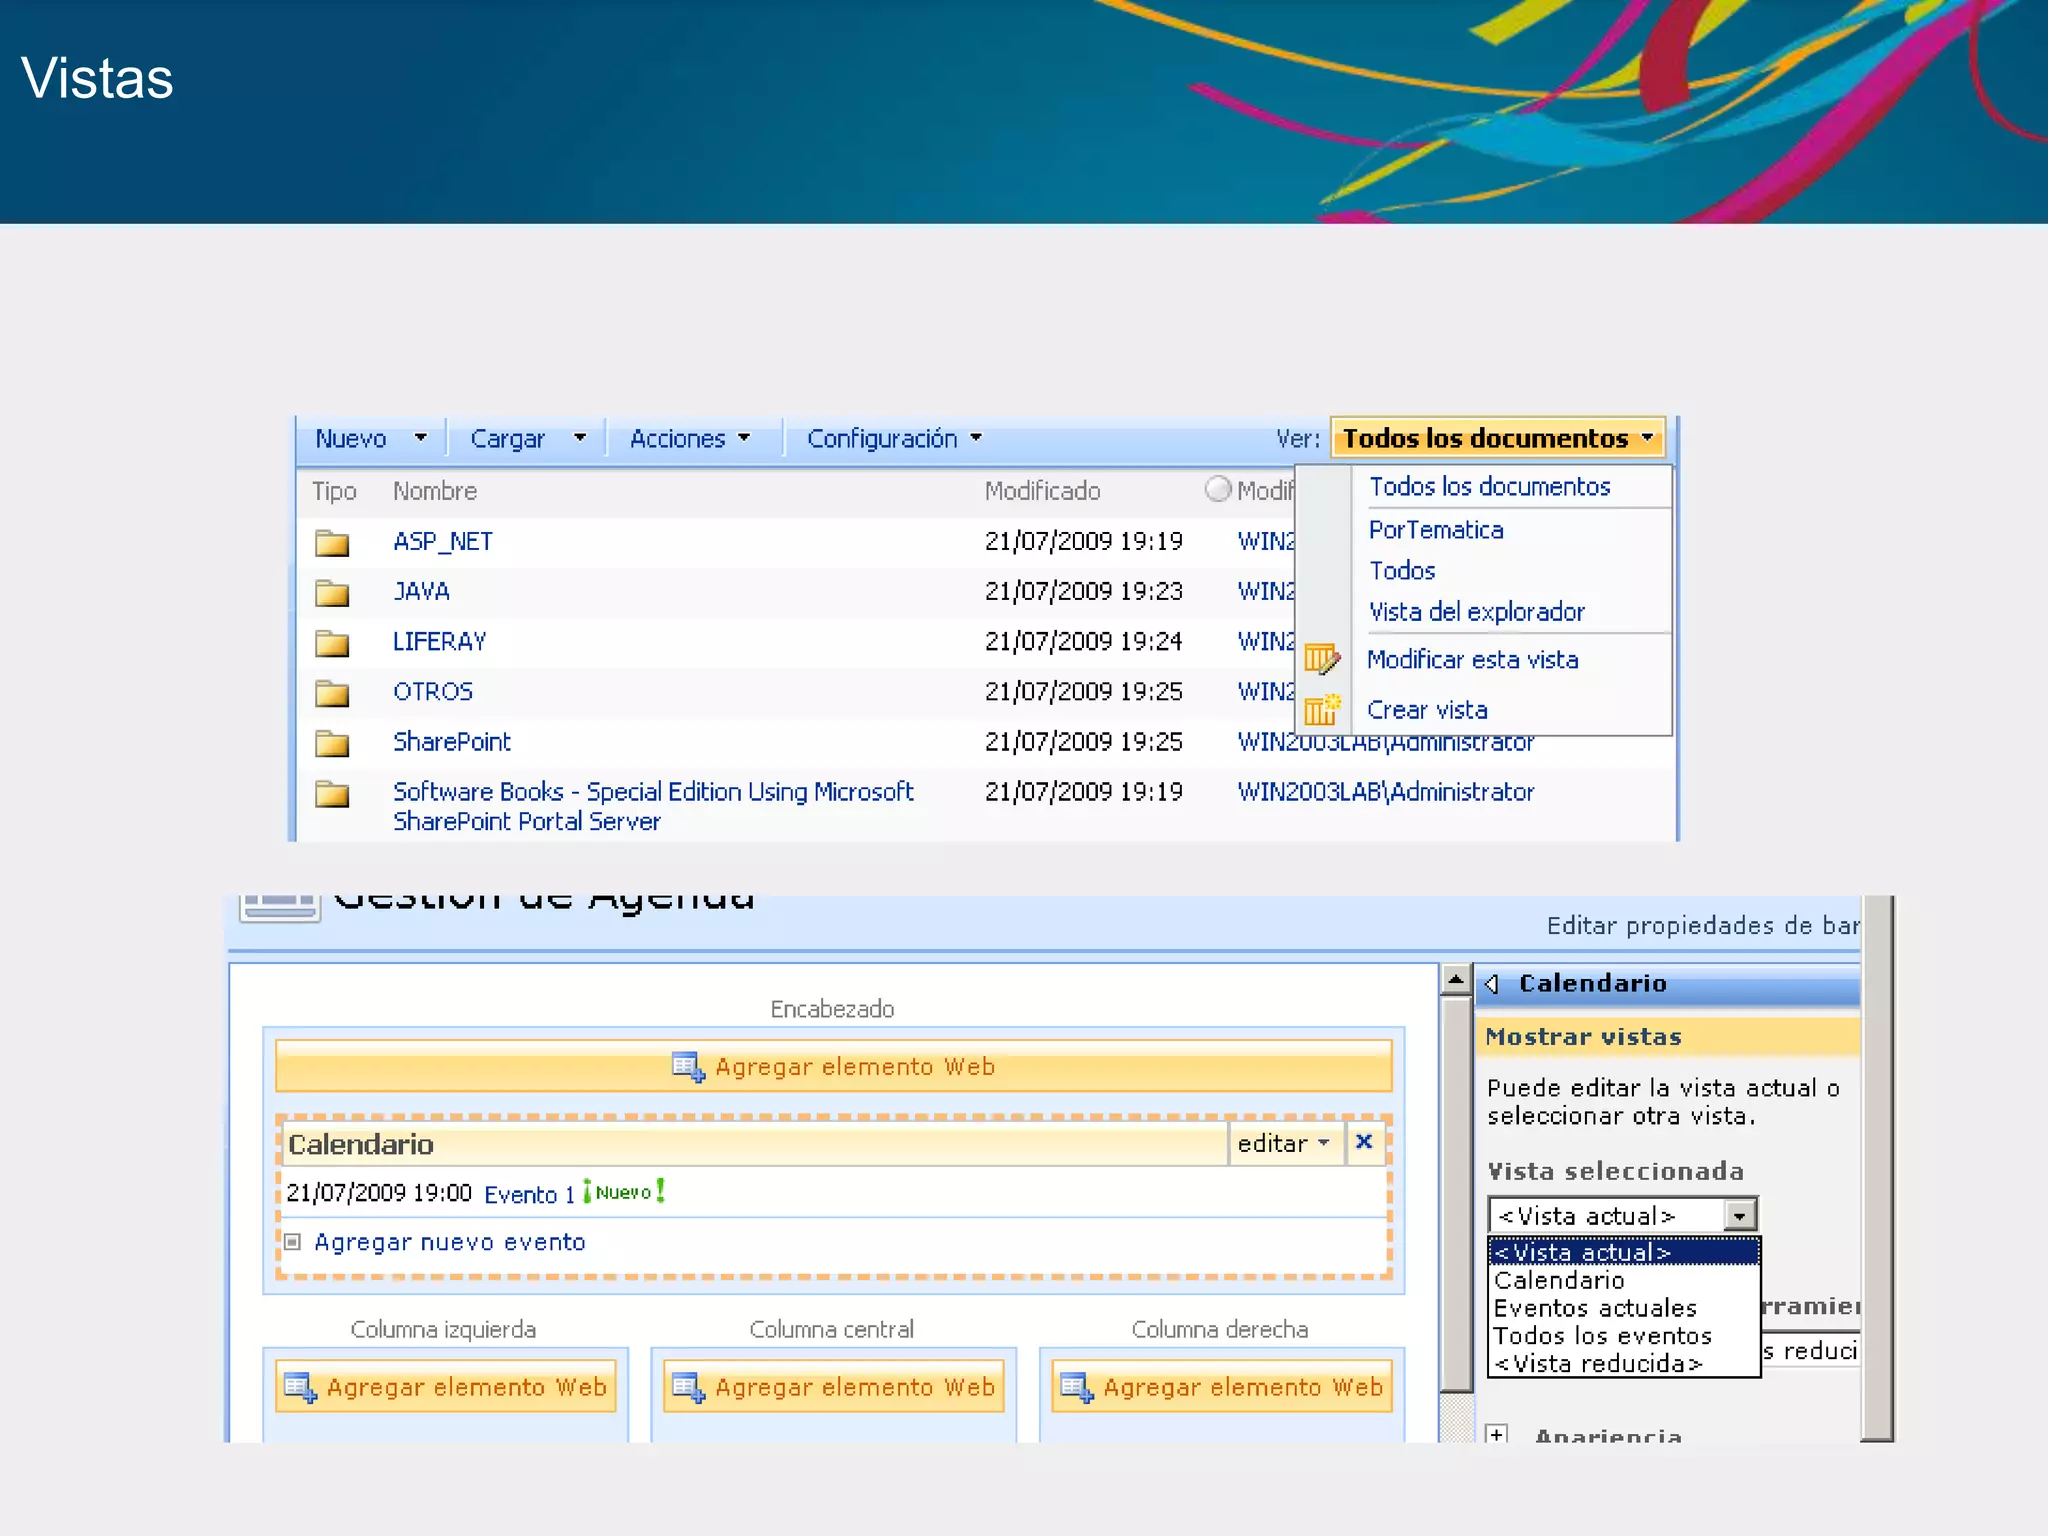
Task: Click the JAVA folder icon
Action: [x=332, y=593]
